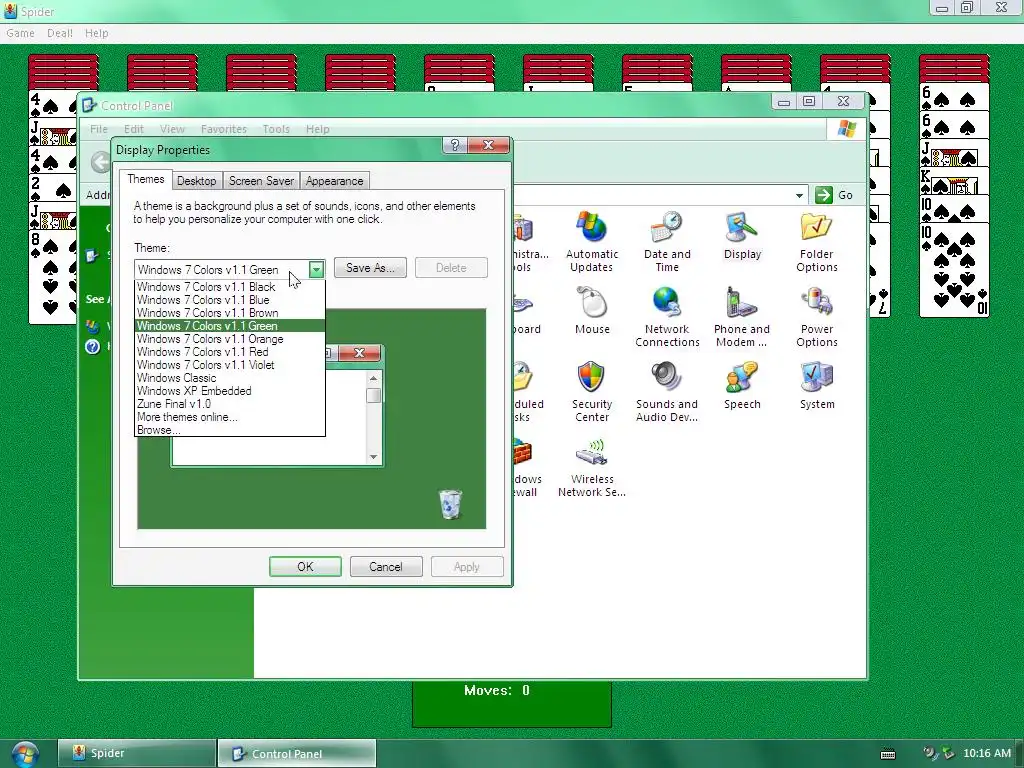Select Windows 7 Colors v1.1 Black theme
This screenshot has width=1024, height=768.
[x=230, y=287]
